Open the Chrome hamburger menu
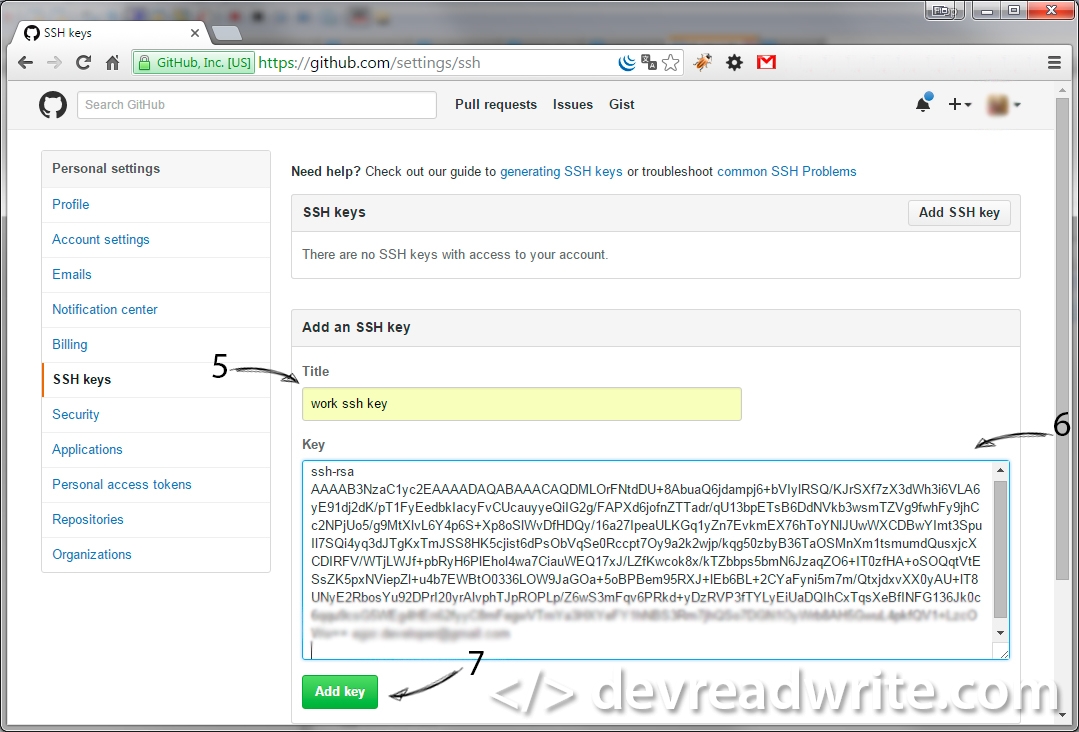1079x732 pixels. pos(1054,63)
